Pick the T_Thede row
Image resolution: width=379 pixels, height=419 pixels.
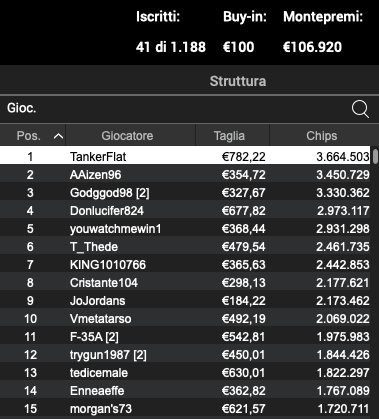pos(185,247)
